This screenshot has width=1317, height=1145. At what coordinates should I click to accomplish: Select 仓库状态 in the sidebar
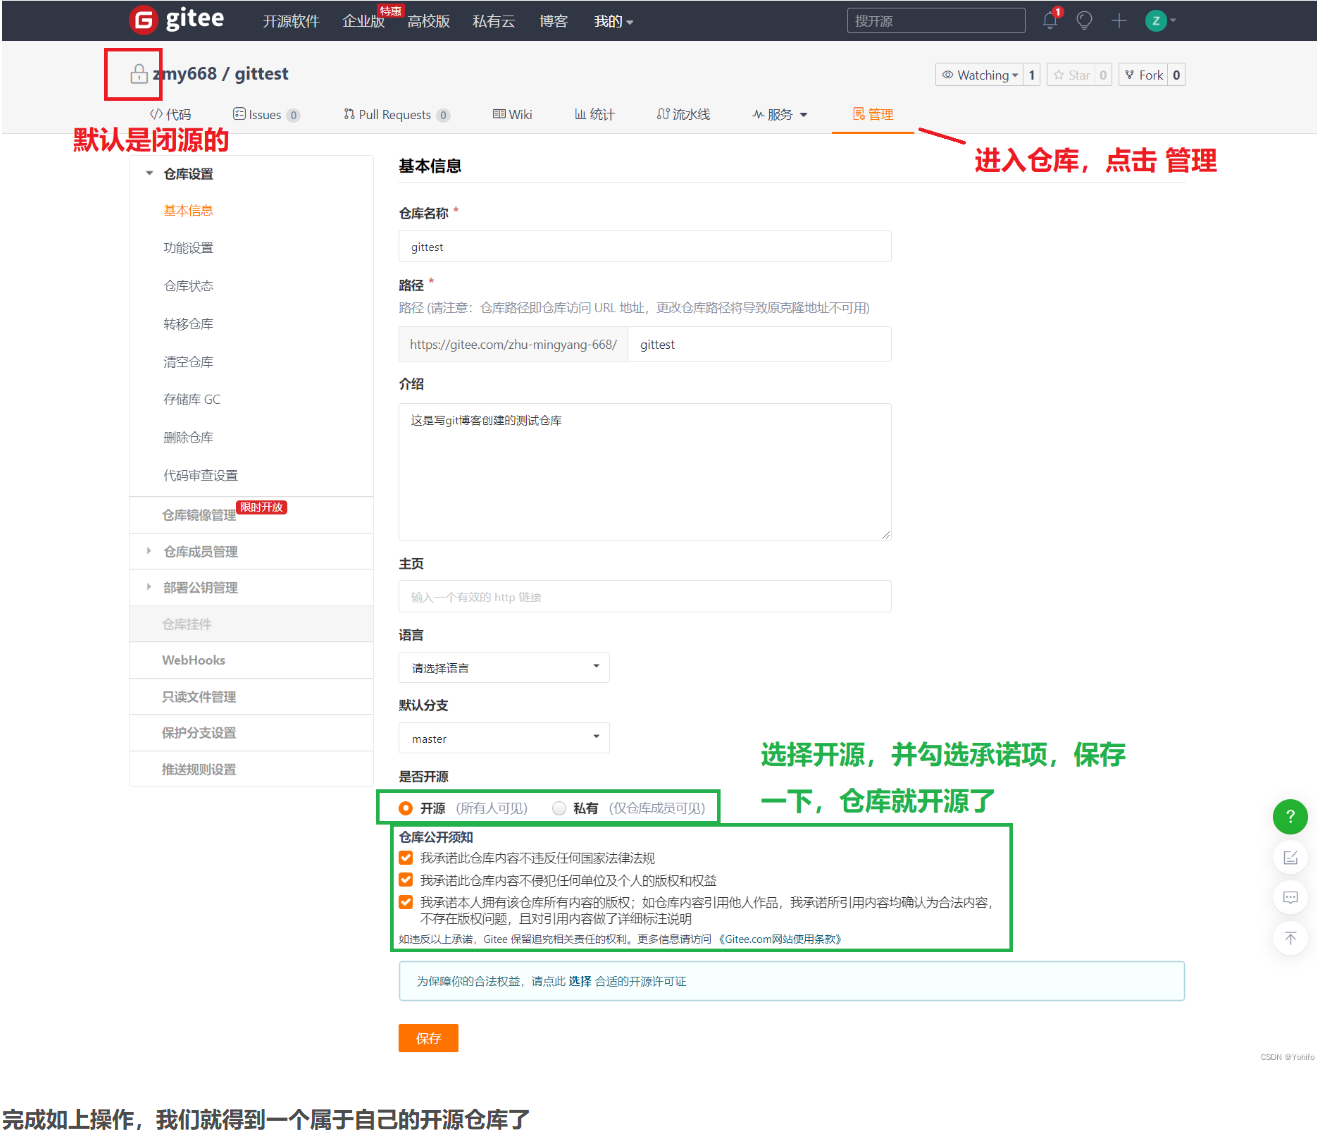click(188, 286)
